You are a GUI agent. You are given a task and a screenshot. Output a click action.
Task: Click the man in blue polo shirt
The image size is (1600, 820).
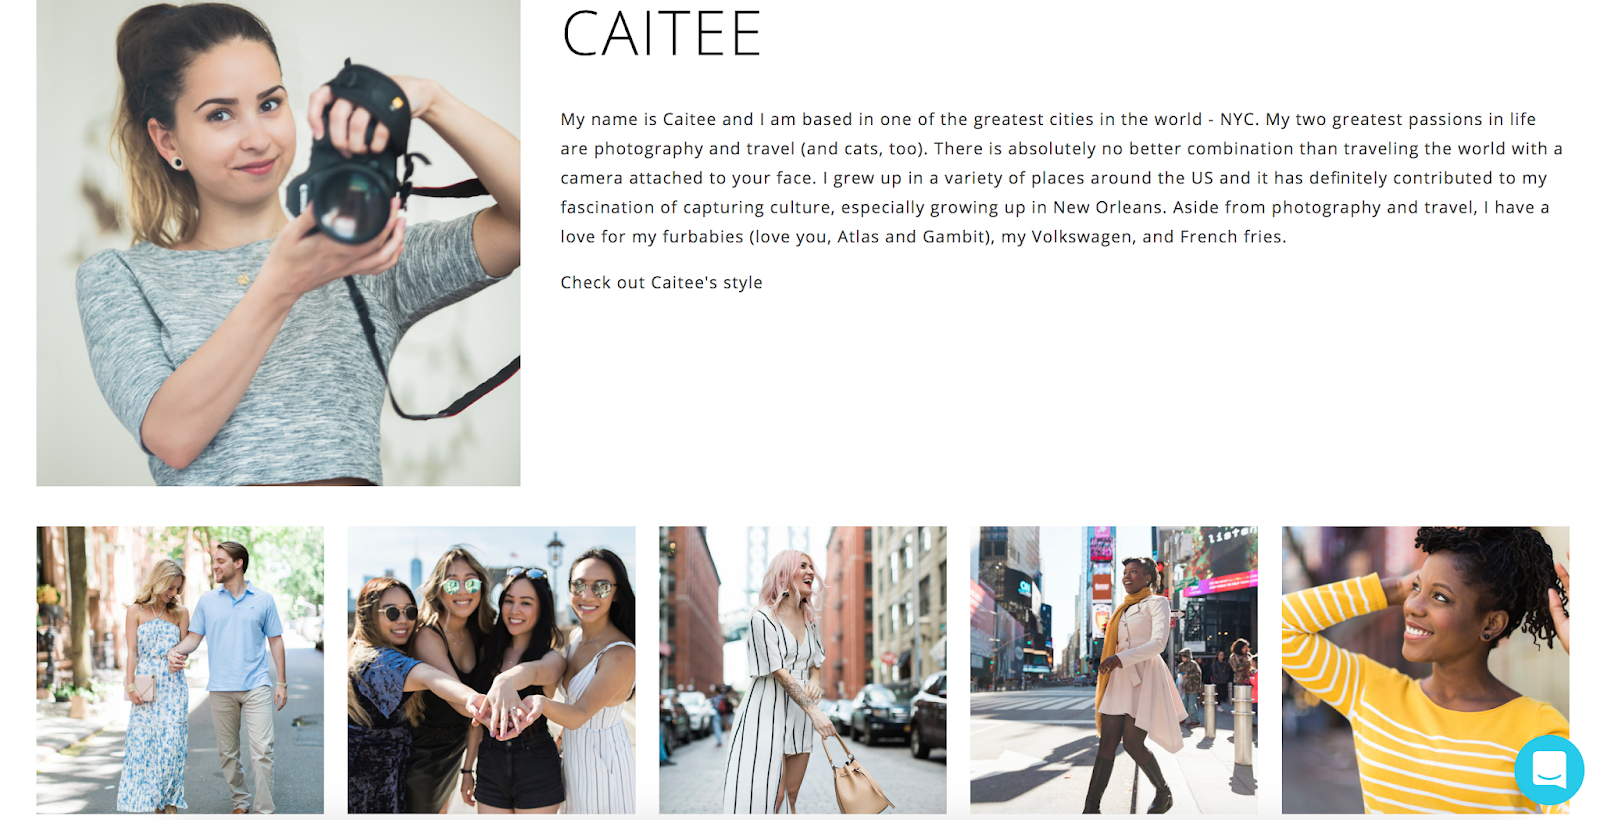(x=240, y=670)
